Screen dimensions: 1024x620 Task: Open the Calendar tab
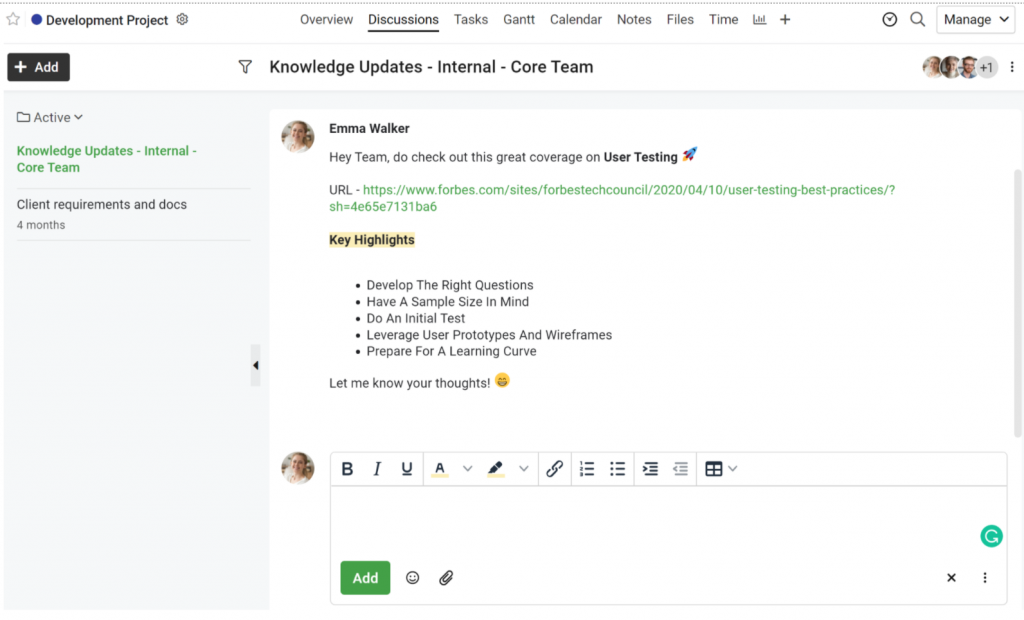pyautogui.click(x=575, y=20)
